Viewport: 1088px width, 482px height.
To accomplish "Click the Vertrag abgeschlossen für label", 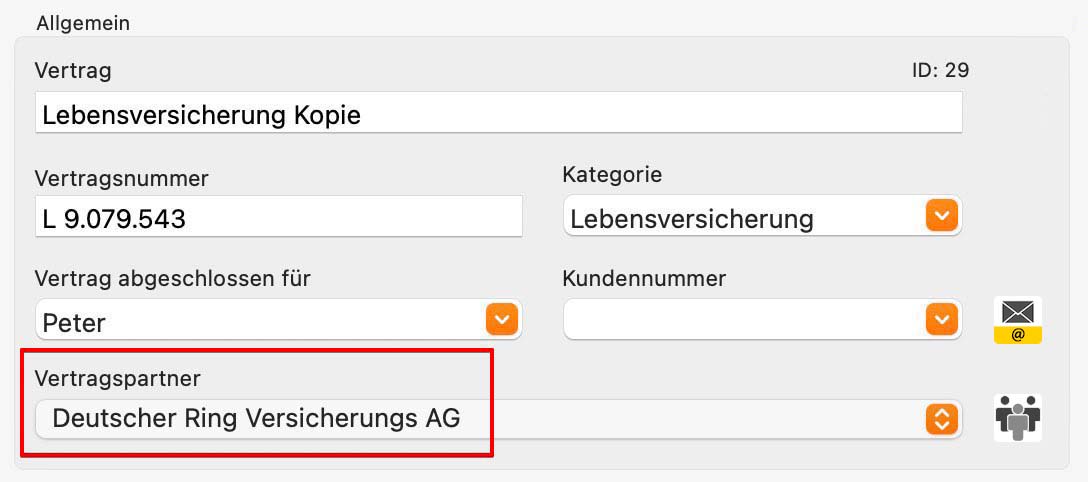I will [172, 279].
